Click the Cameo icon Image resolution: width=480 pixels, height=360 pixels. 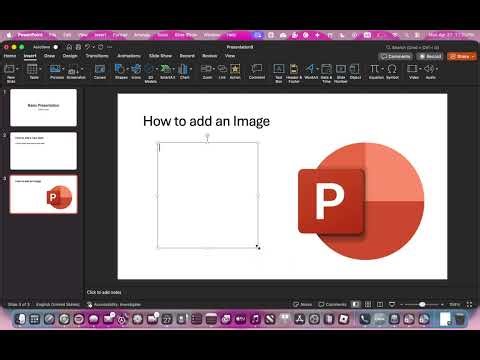click(100, 69)
